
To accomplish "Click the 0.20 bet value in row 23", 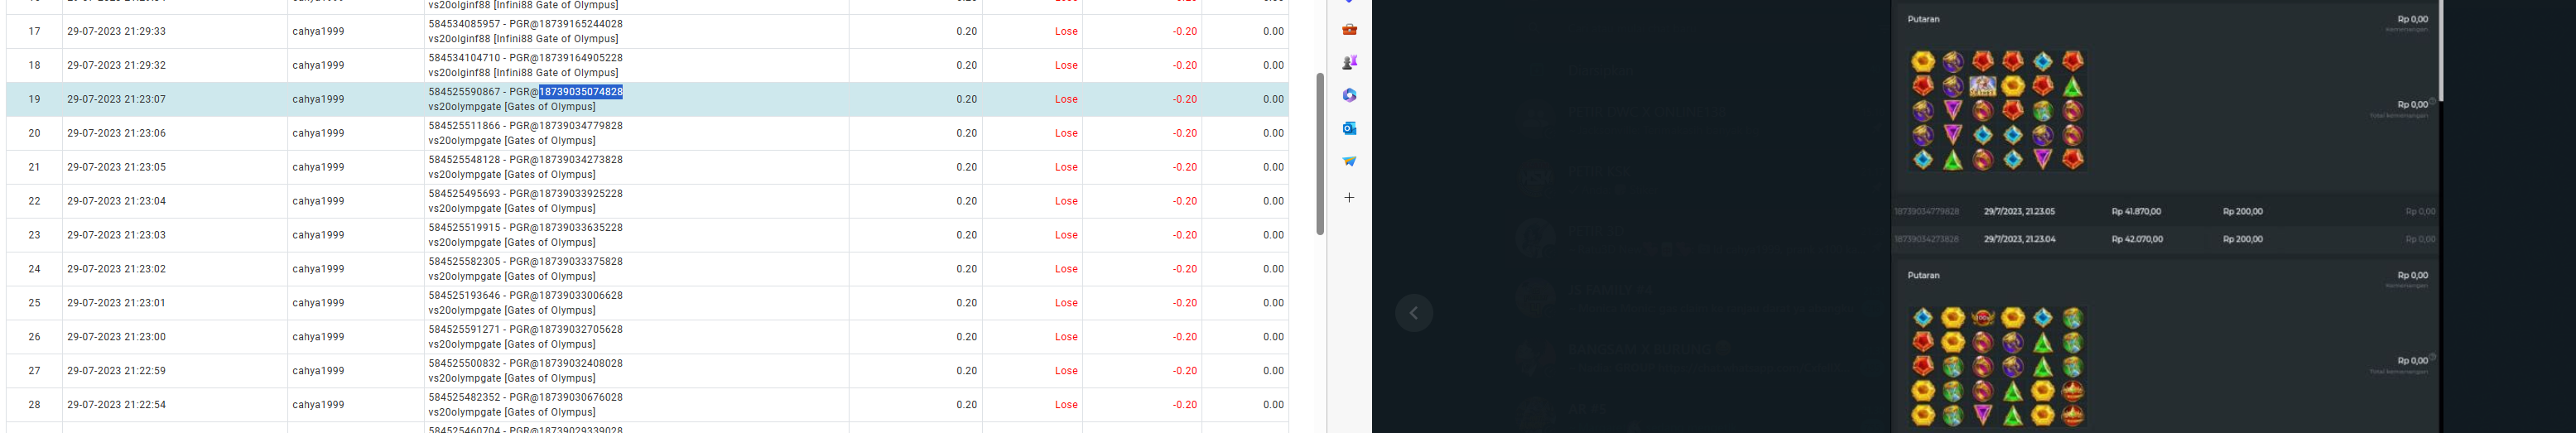I will point(966,236).
